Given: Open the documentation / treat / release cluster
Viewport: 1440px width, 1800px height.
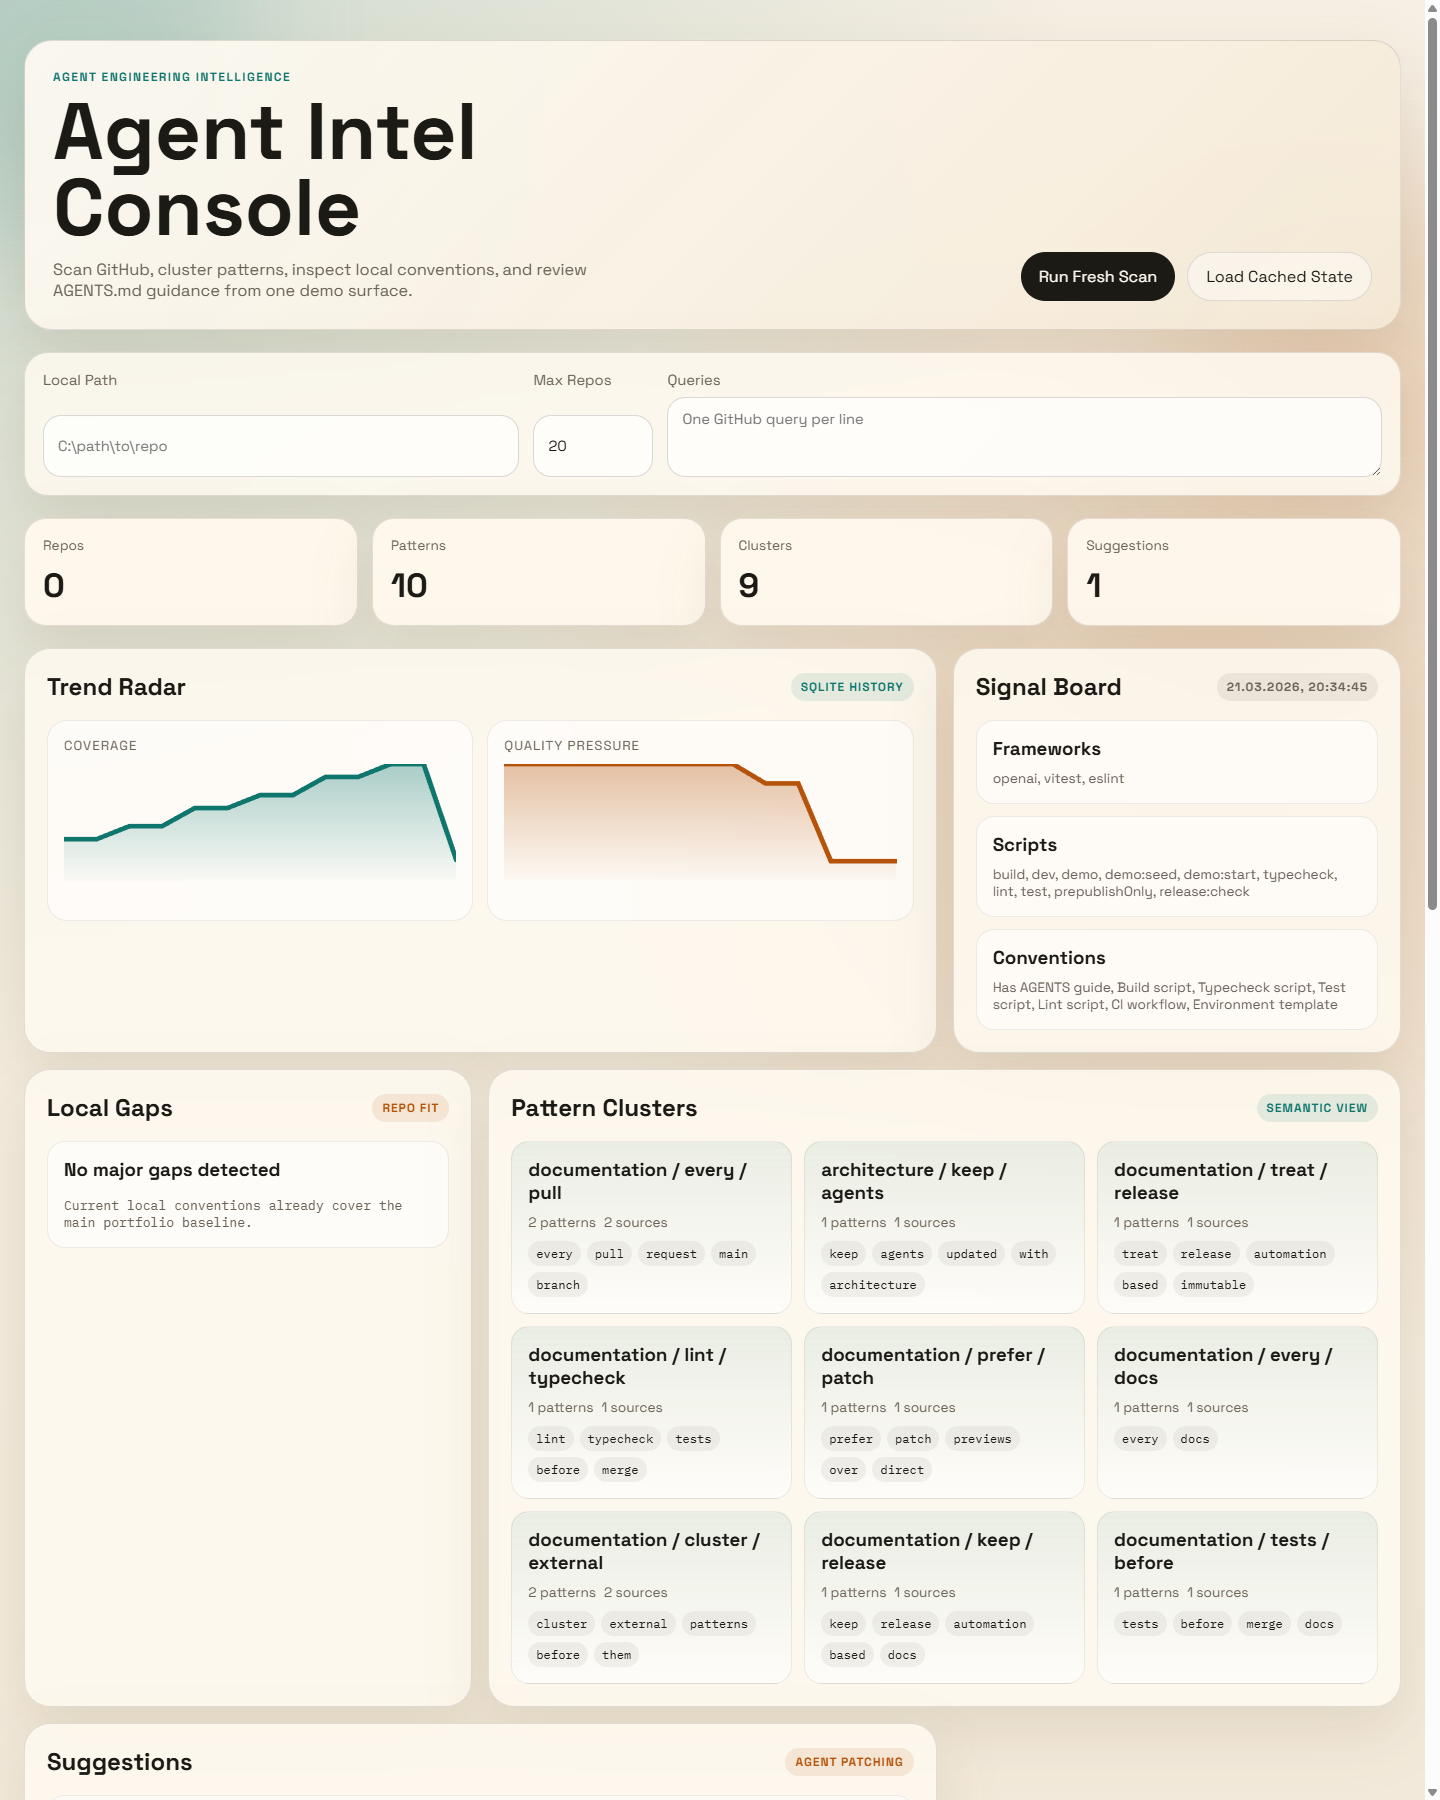Looking at the screenshot, I should tap(1237, 1228).
